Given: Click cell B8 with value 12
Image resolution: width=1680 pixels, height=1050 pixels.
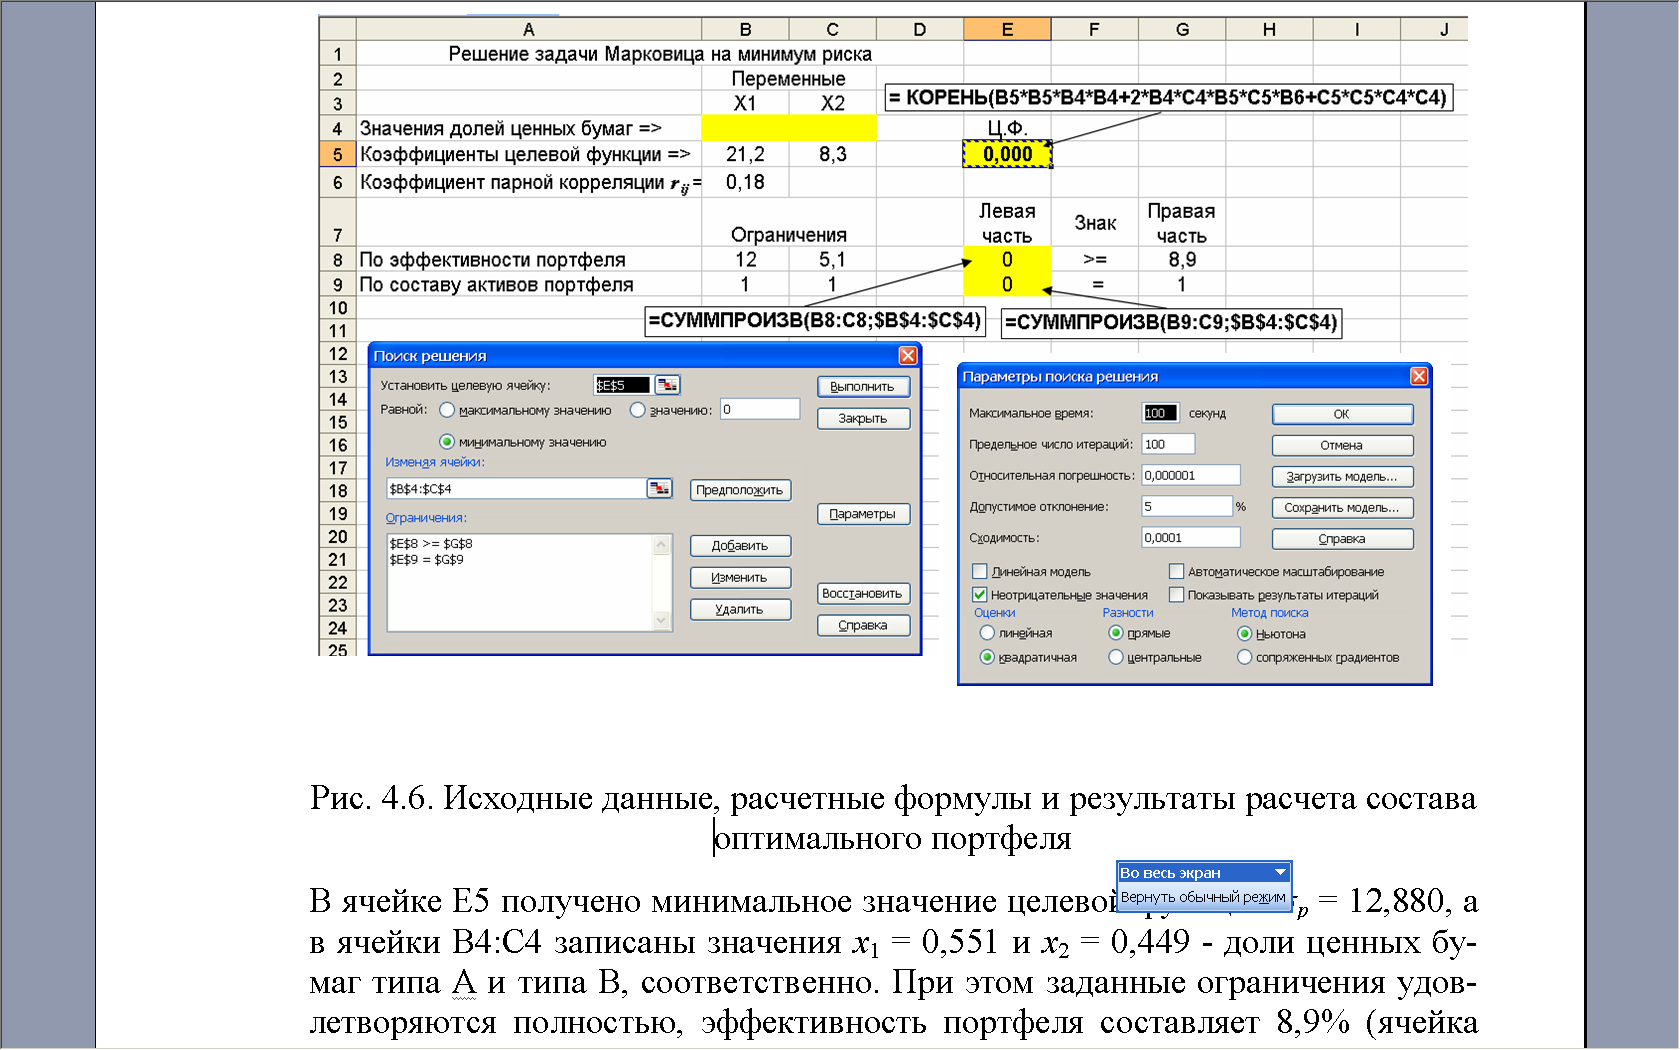Looking at the screenshot, I should click(745, 259).
